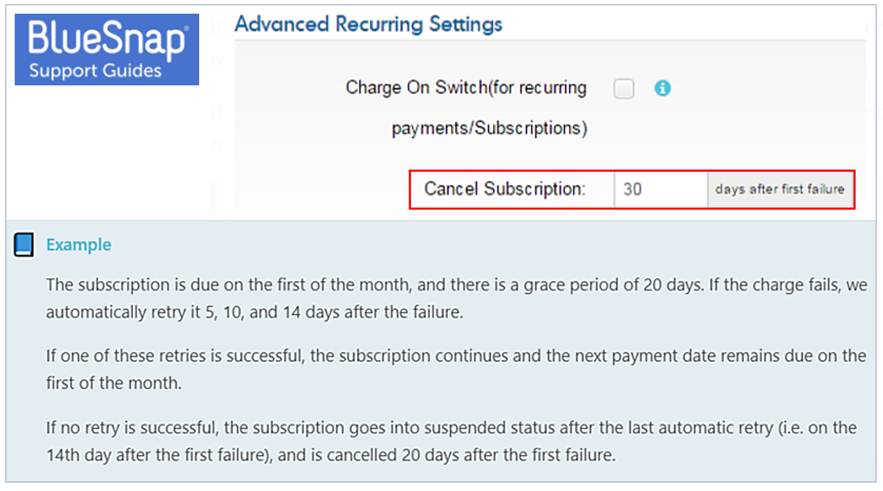
Task: Click the blue info icon beside the checkbox
Action: [662, 89]
